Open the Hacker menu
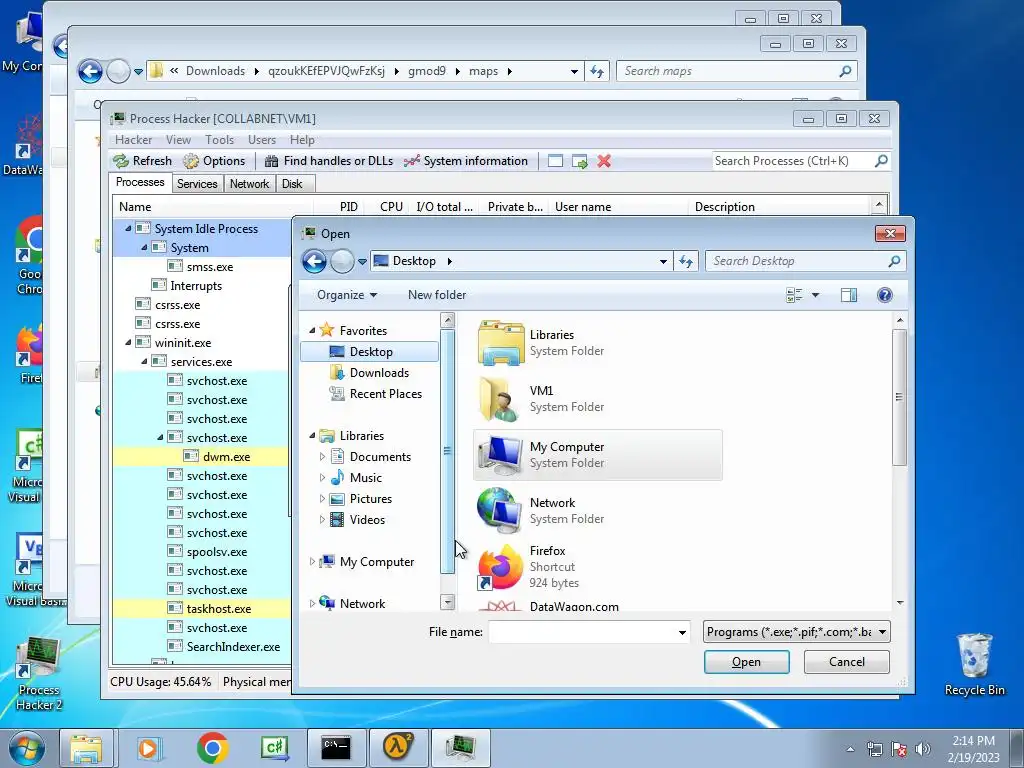Viewport: 1024px width, 768px height. 133,140
